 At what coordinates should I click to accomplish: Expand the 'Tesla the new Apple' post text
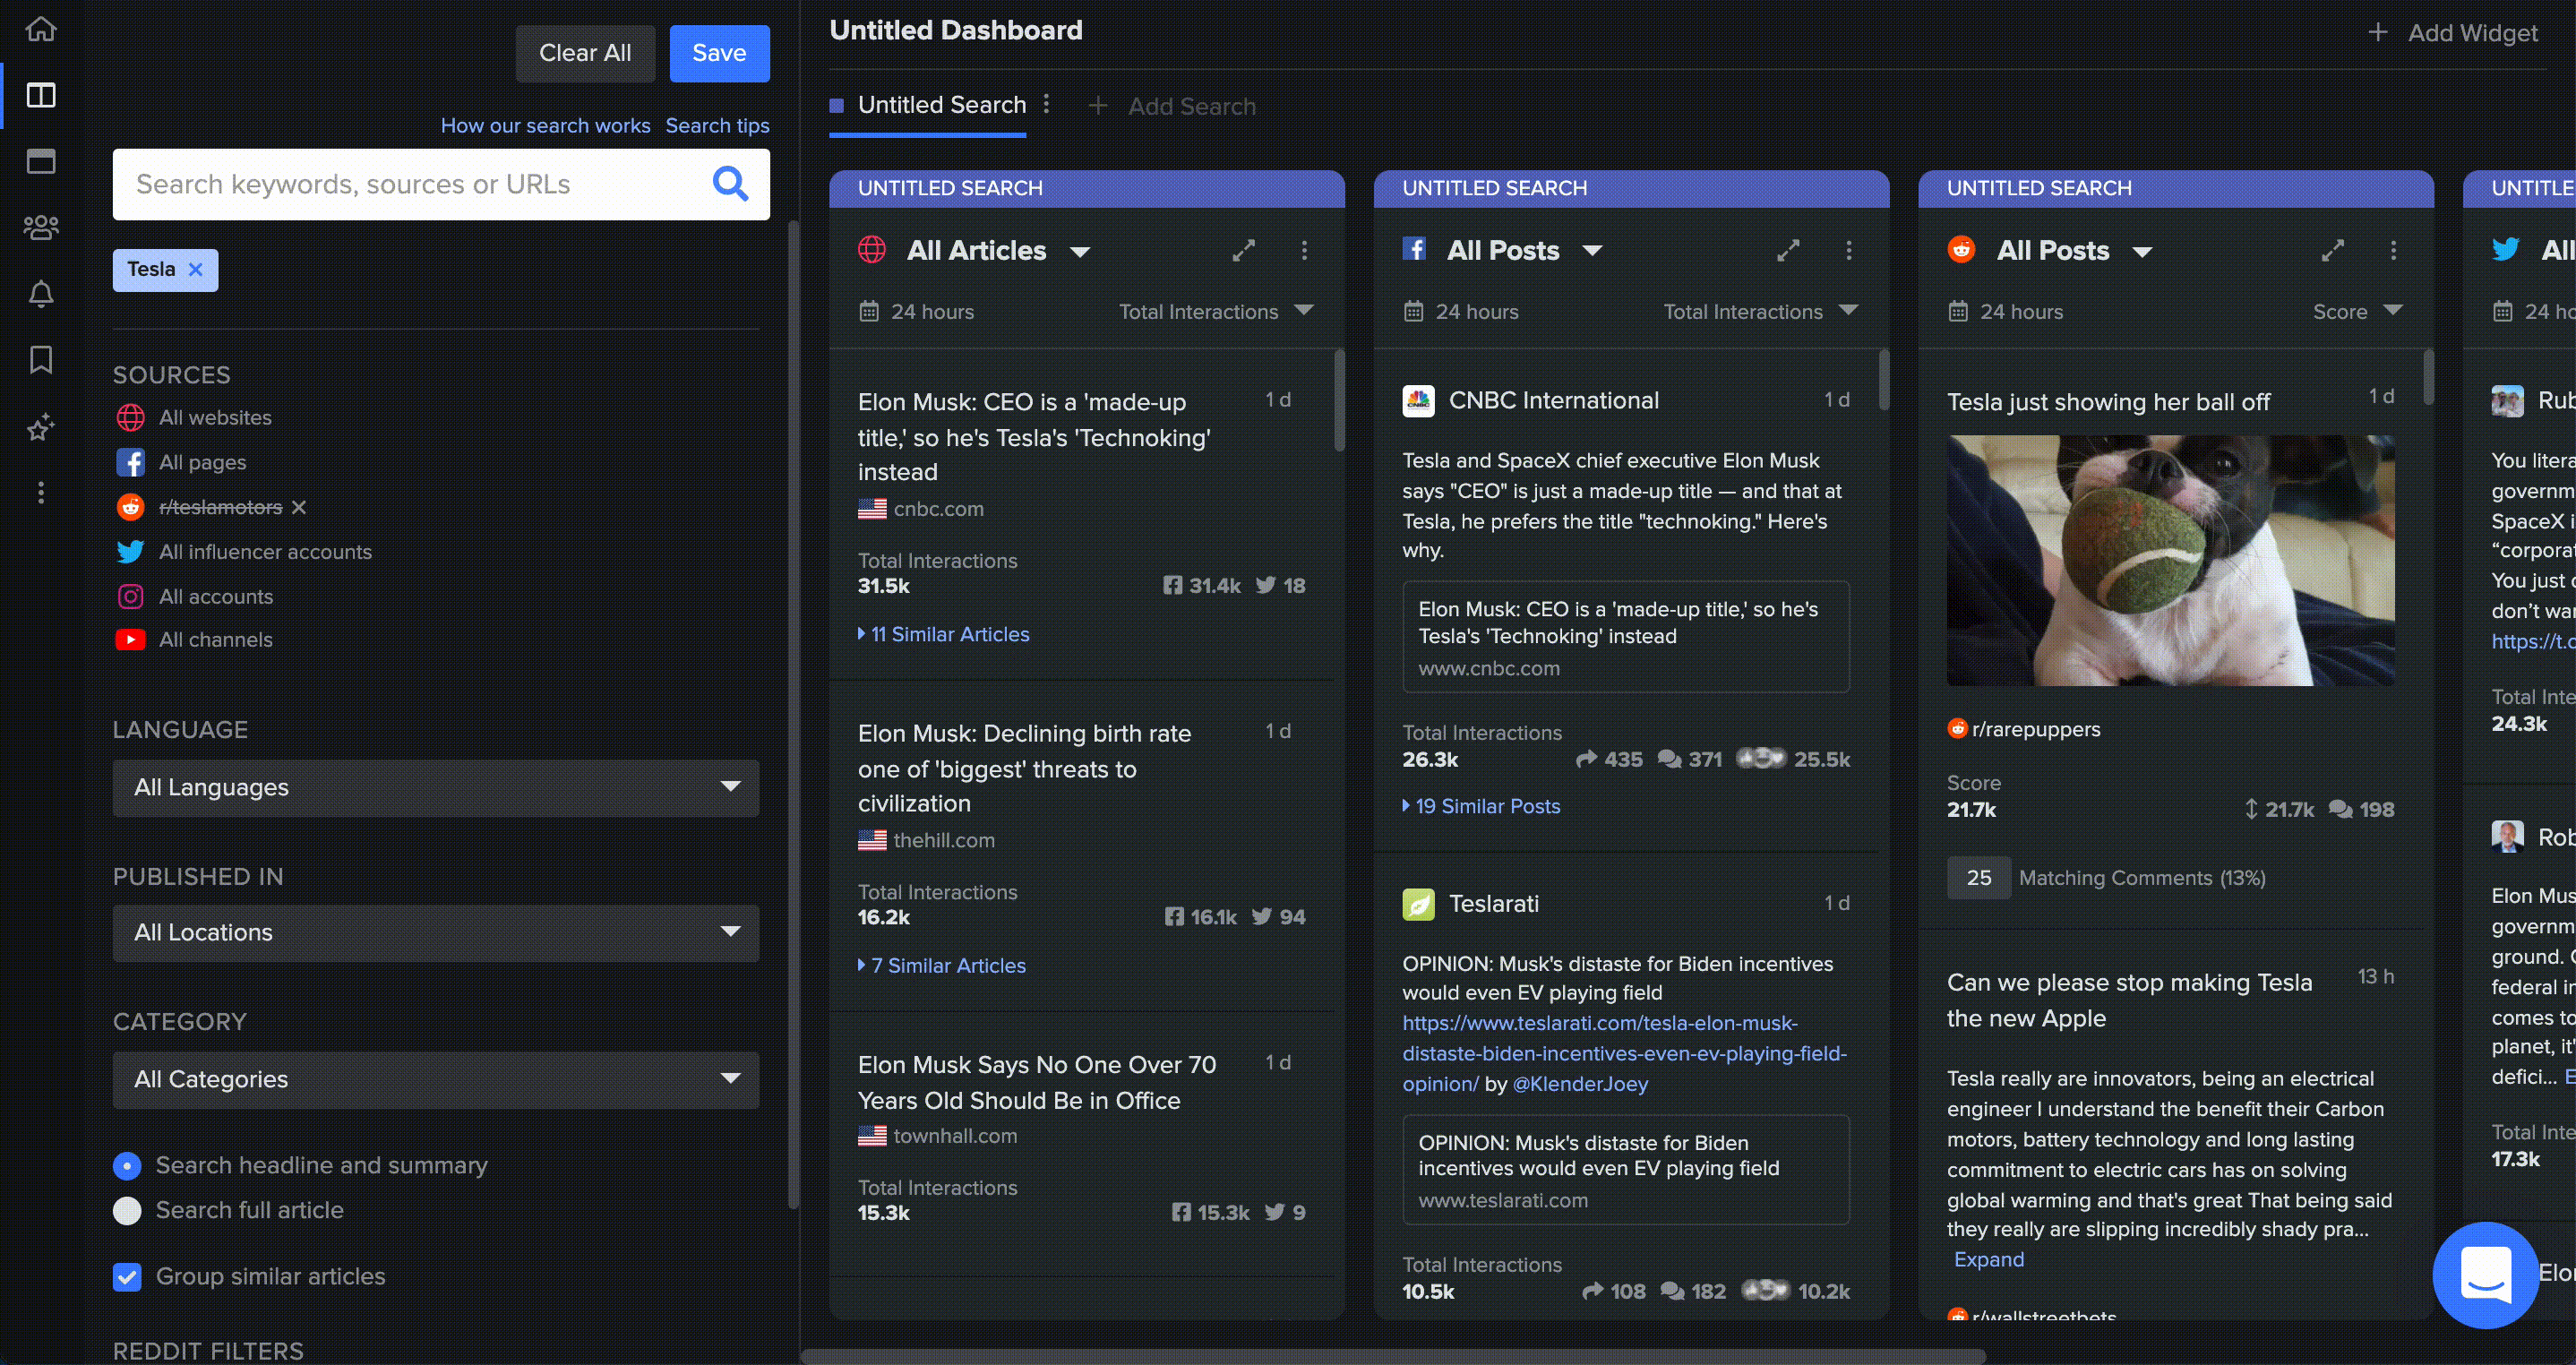[x=1988, y=1259]
